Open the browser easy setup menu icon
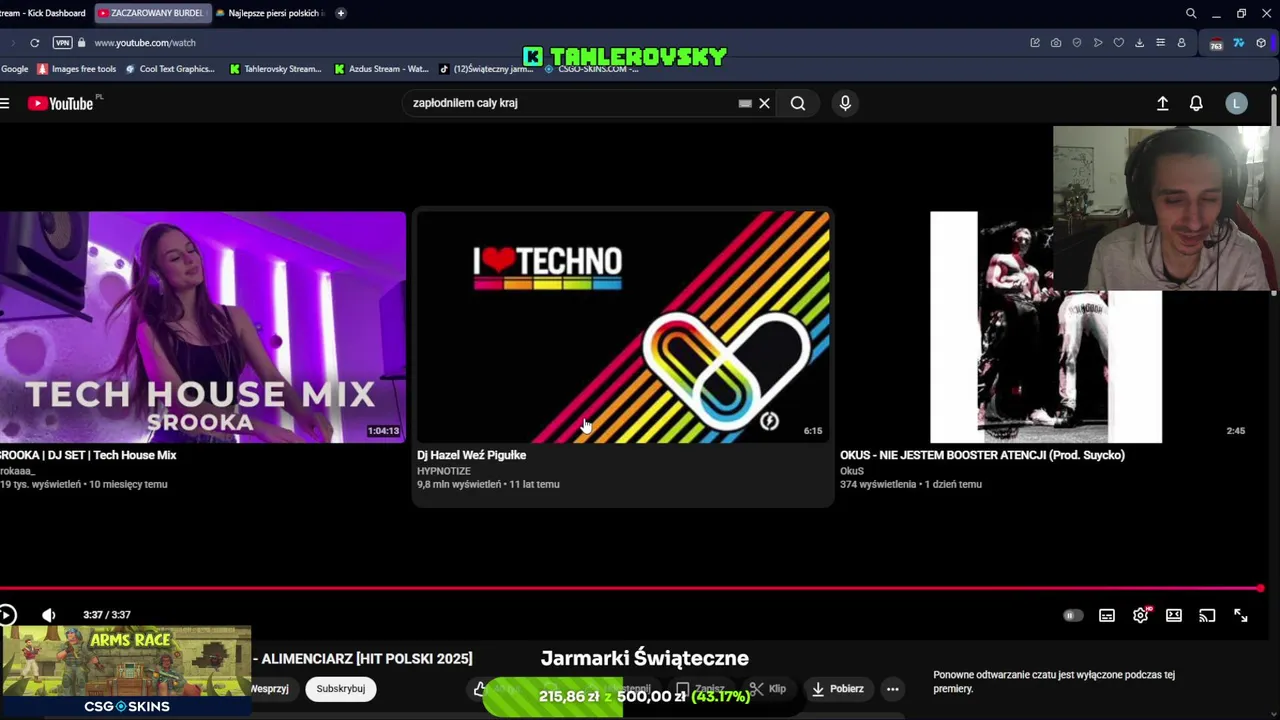Screen dimensions: 1280x720 (1160, 43)
